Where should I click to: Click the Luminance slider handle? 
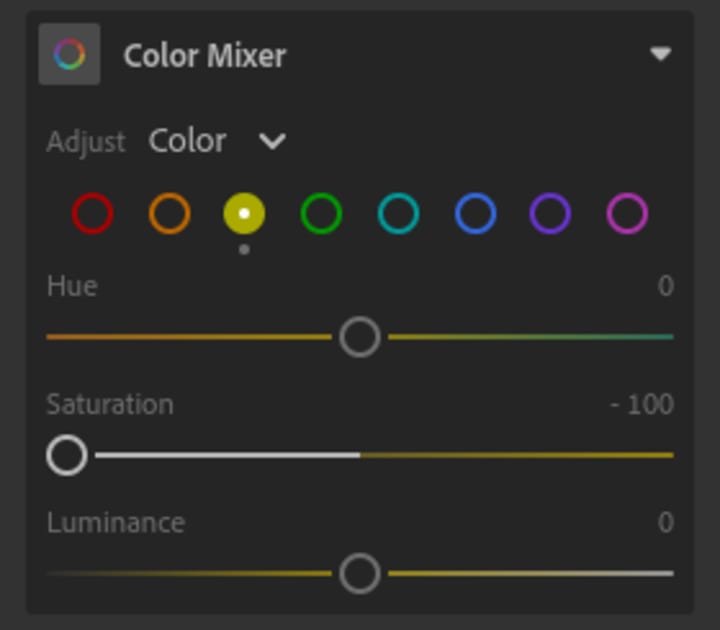click(x=360, y=574)
